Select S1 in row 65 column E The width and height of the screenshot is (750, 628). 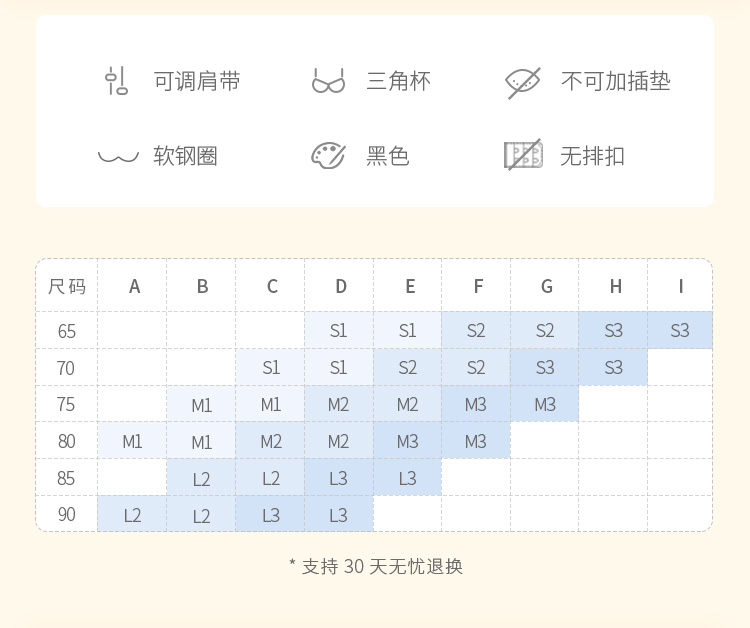pos(408,330)
